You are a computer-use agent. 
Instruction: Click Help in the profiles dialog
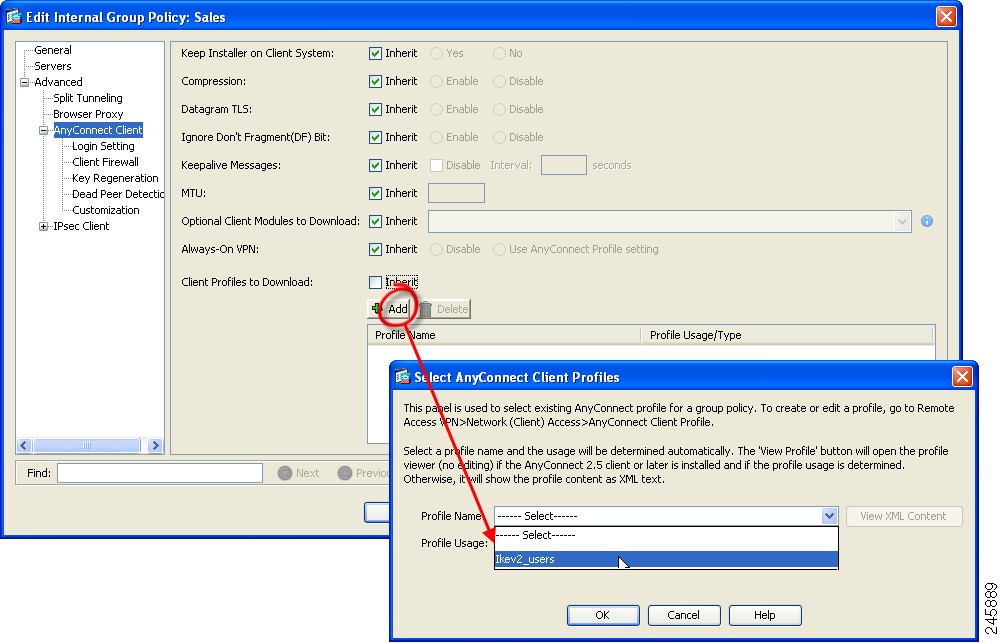(765, 615)
